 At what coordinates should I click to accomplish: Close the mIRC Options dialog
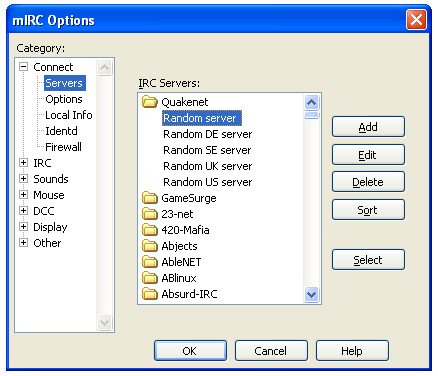click(x=416, y=20)
